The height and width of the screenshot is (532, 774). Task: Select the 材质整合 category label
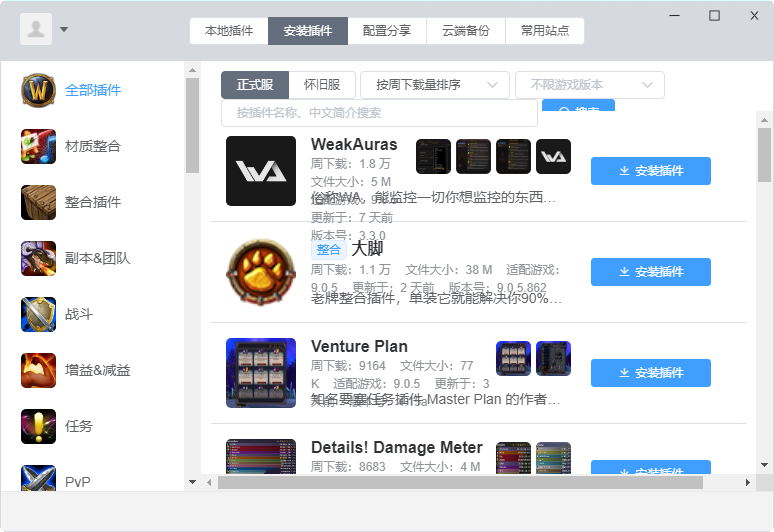pos(93,146)
